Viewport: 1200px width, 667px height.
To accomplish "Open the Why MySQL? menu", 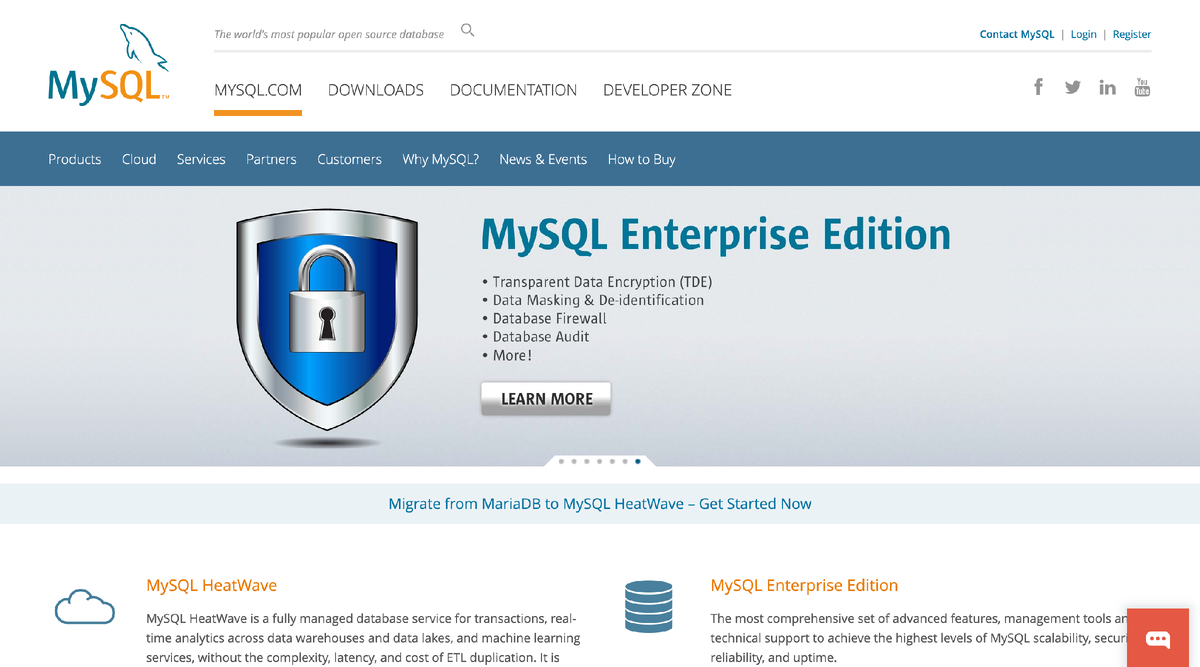I will click(x=441, y=159).
